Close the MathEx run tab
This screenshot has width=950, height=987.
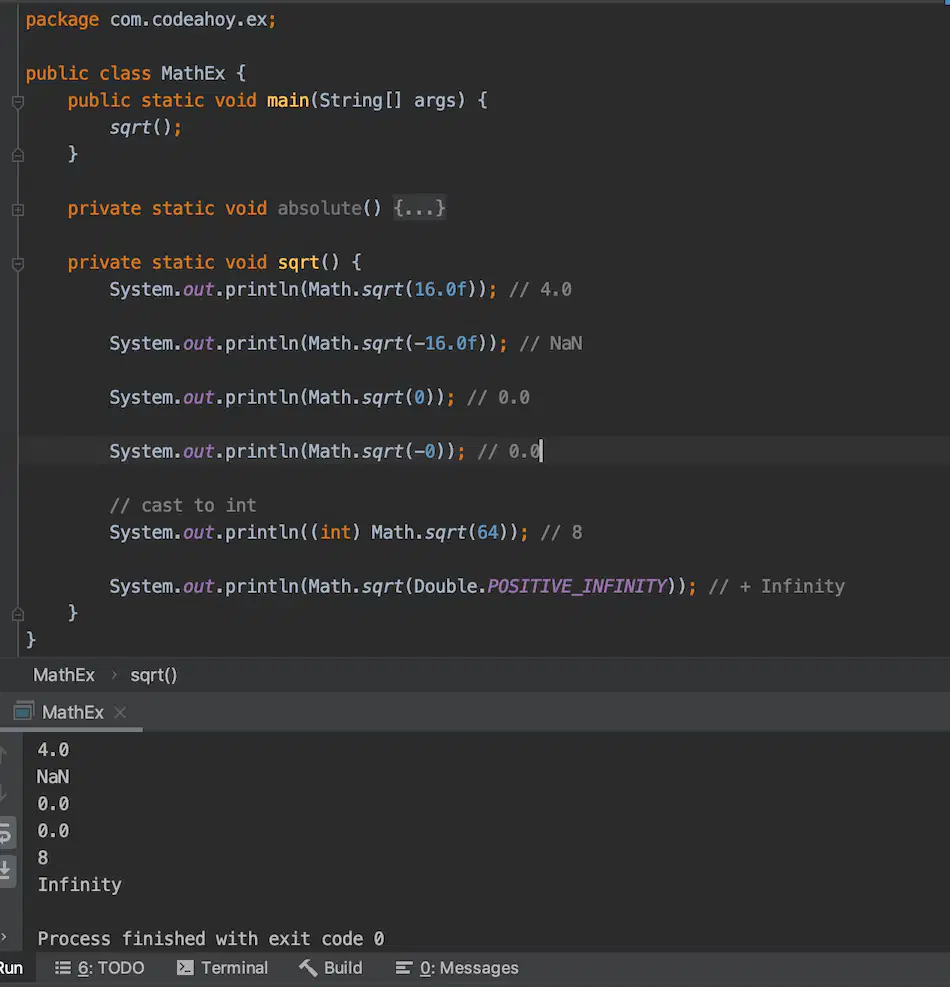pyautogui.click(x=120, y=713)
